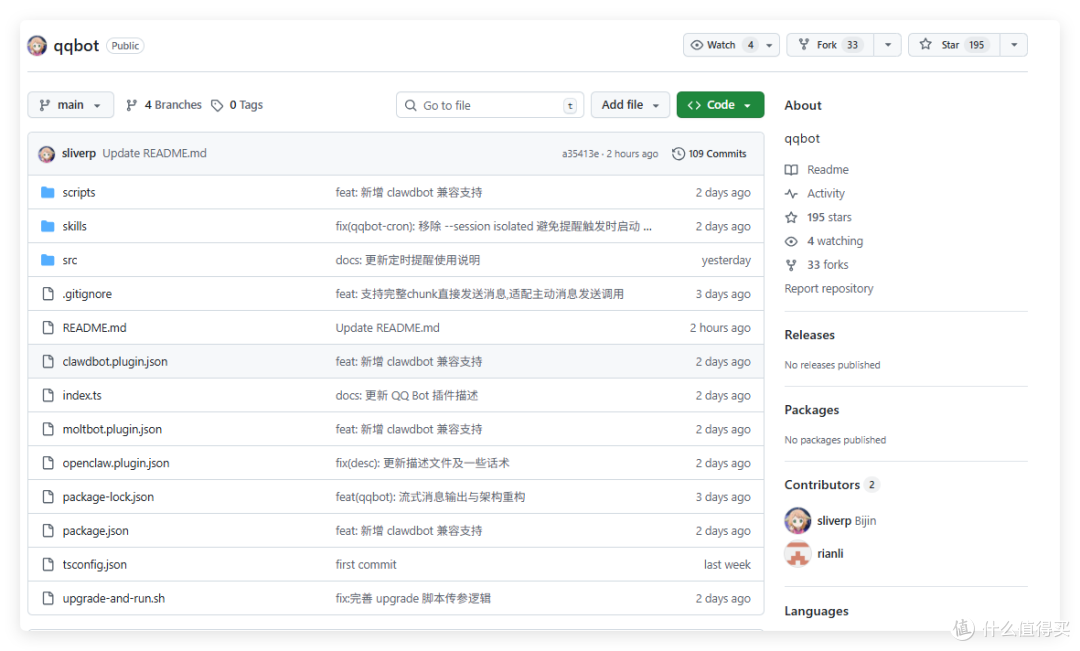Click the upgrade-and-run.sh file icon
The image size is (1080, 651).
pyautogui.click(x=48, y=598)
